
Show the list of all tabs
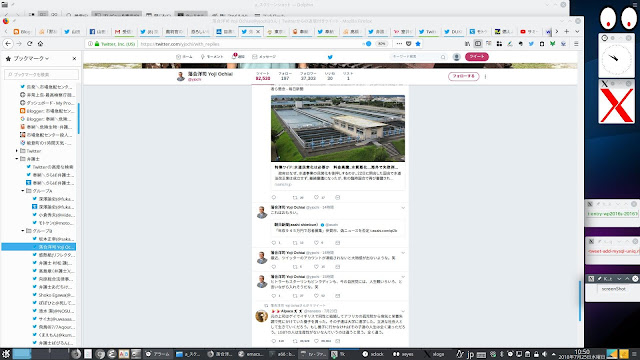click(577, 31)
